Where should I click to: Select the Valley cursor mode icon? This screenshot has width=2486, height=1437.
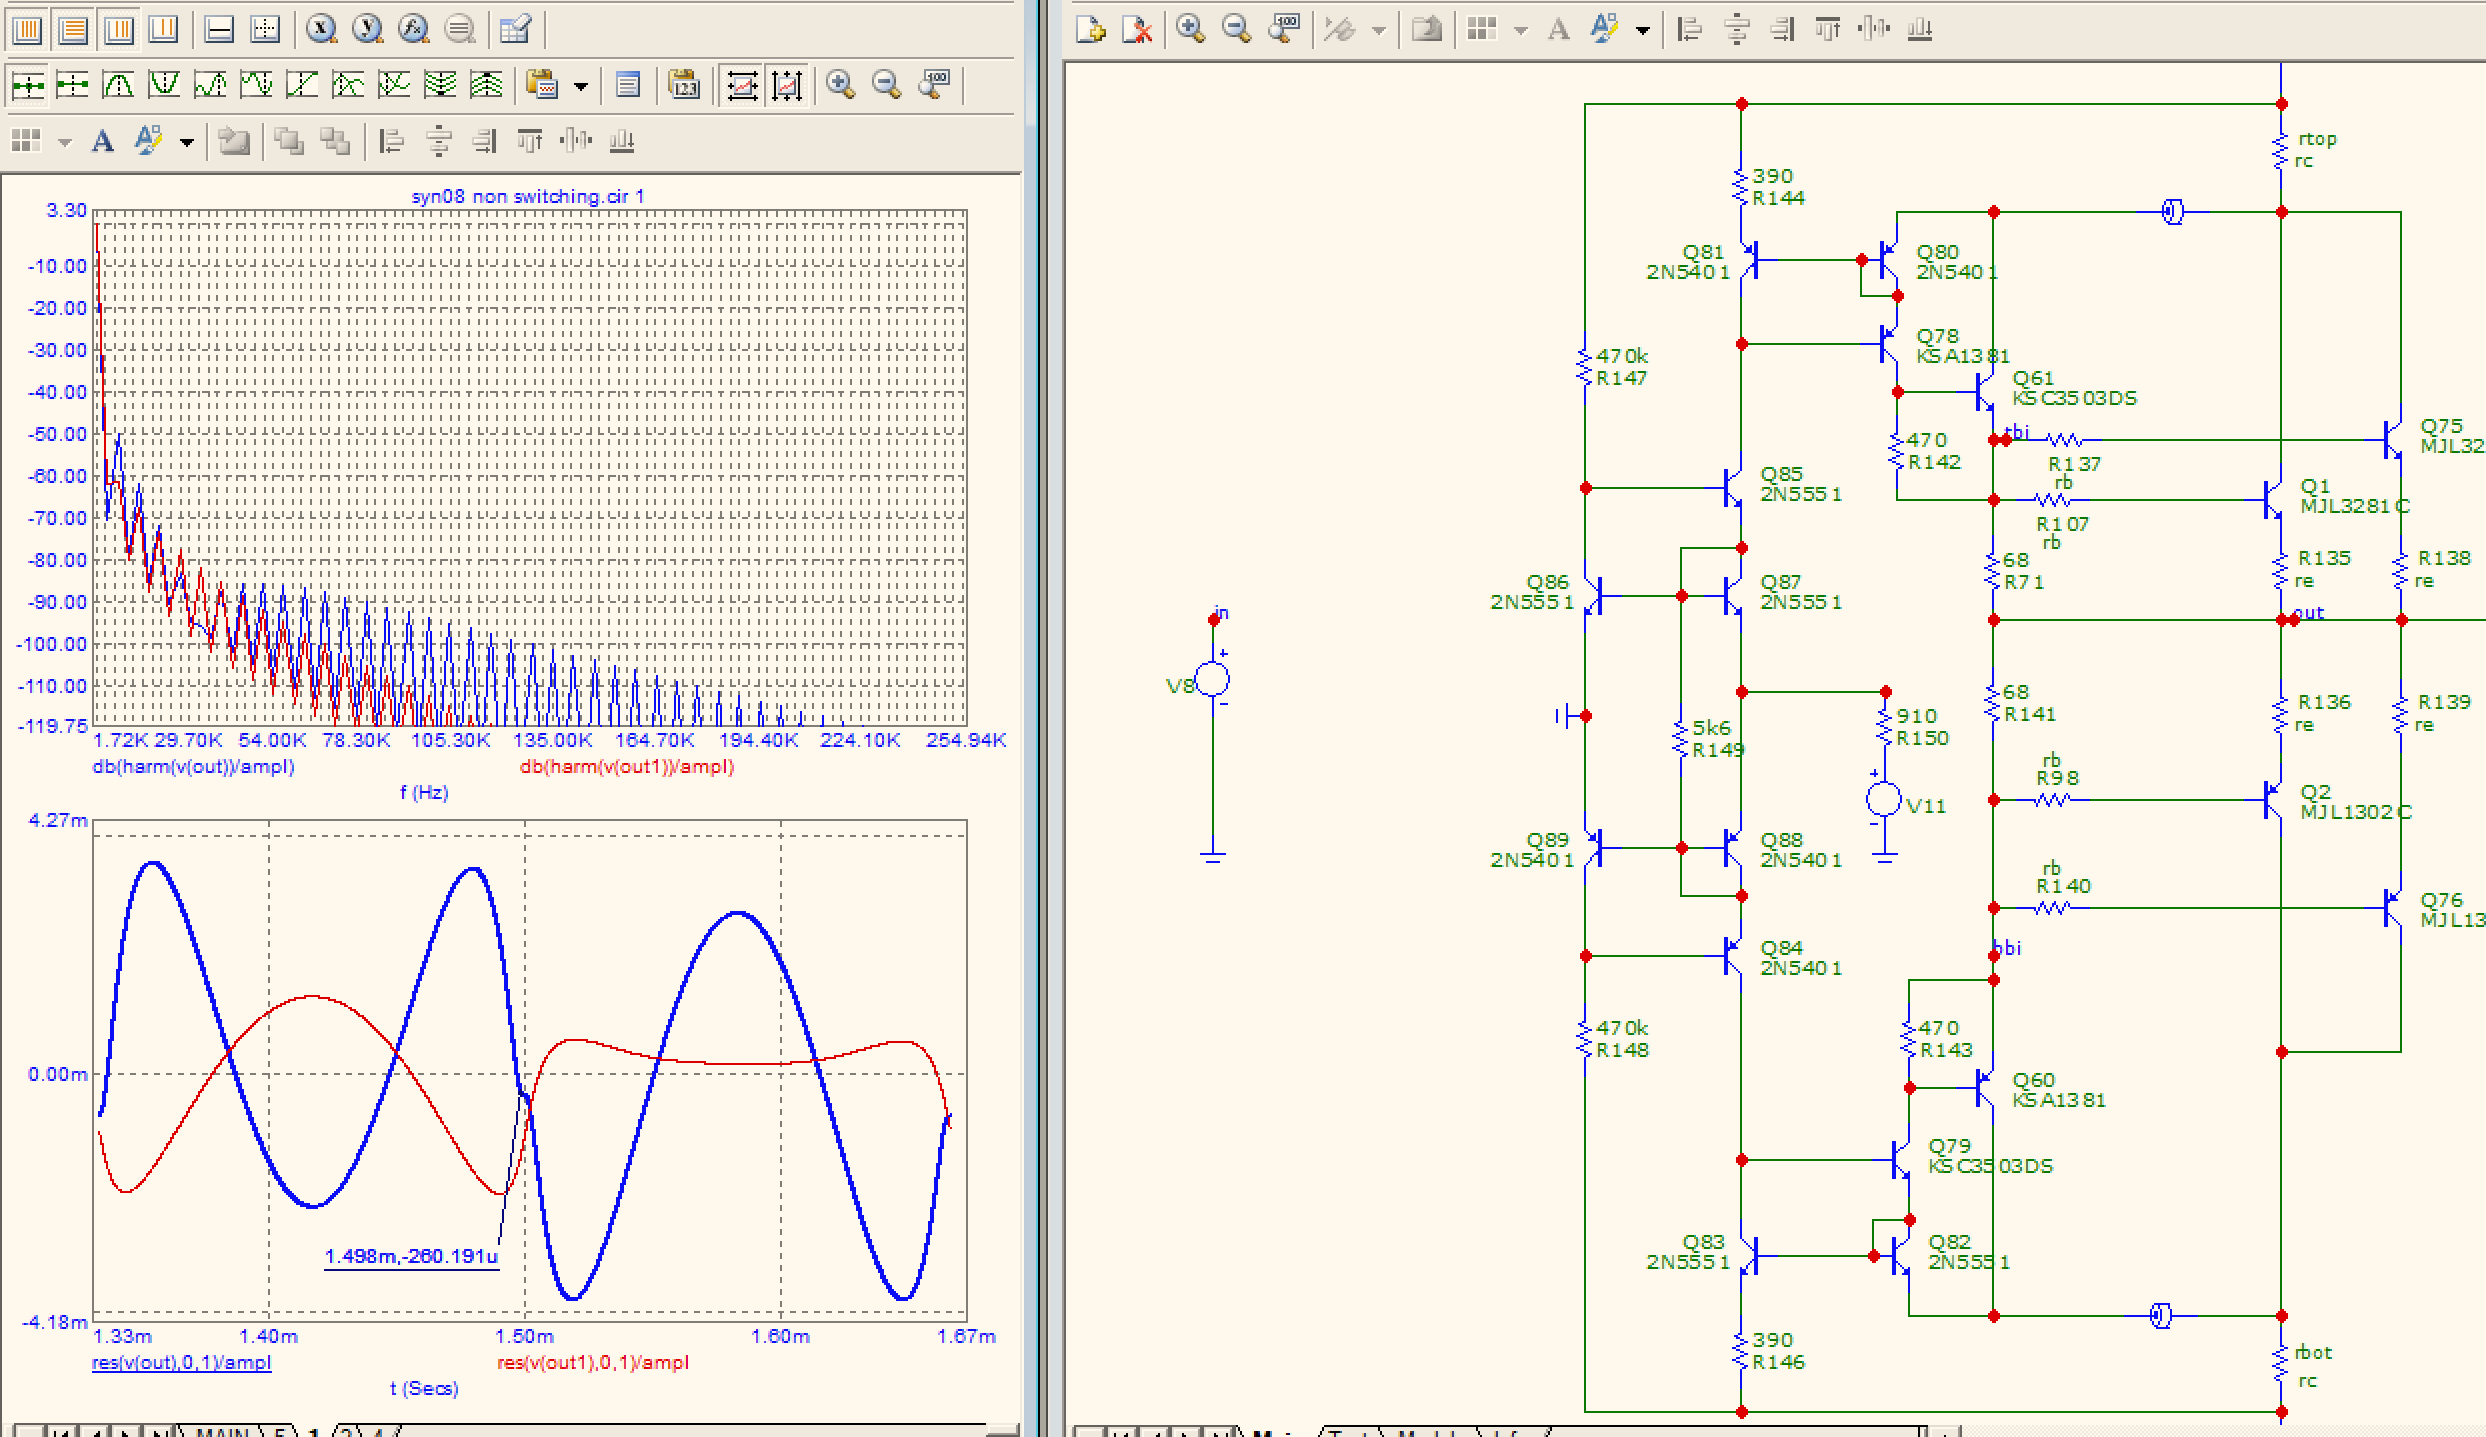[x=164, y=85]
